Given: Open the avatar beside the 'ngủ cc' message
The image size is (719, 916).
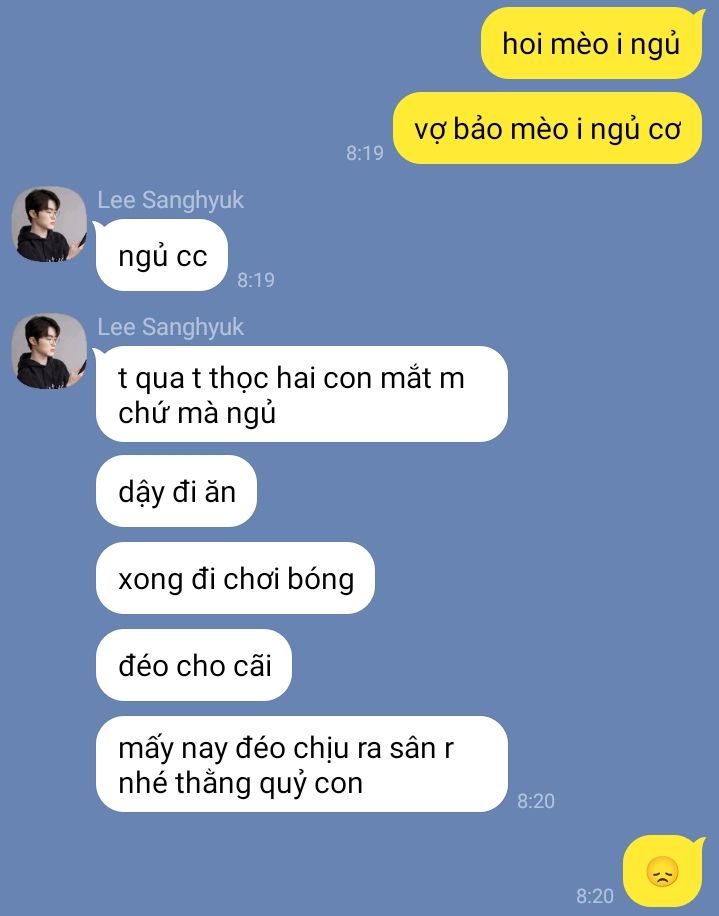Looking at the screenshot, I should point(49,224).
